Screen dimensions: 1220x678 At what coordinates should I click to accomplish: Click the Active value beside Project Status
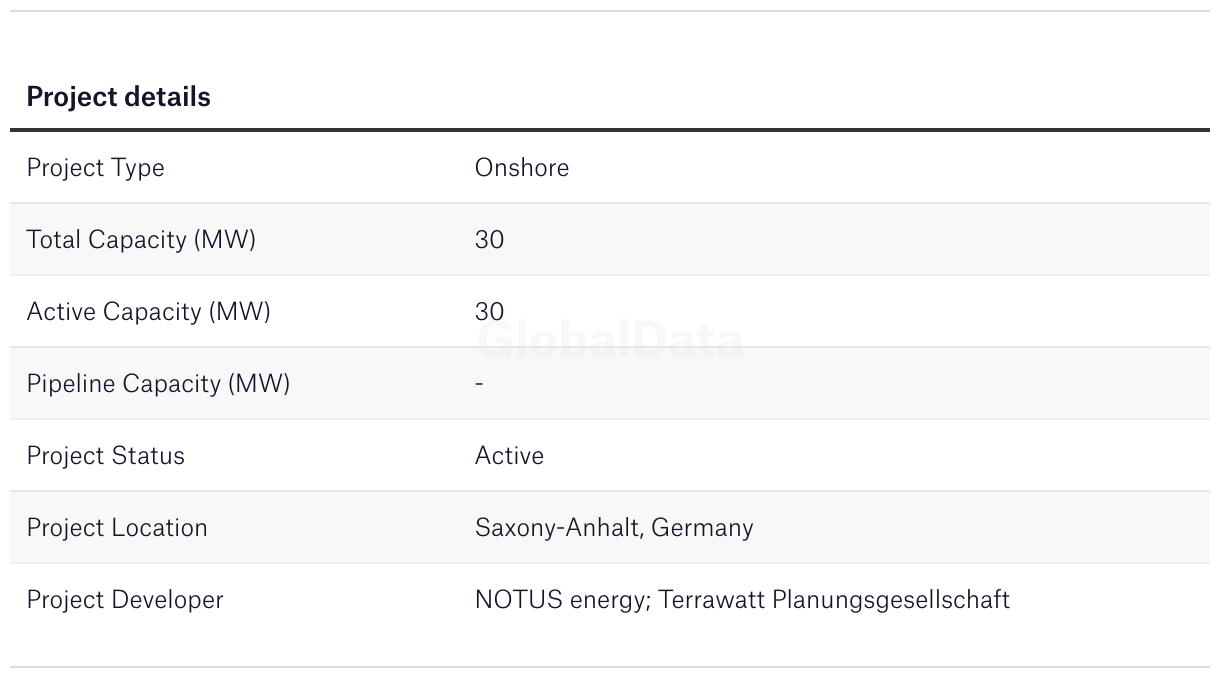509,455
